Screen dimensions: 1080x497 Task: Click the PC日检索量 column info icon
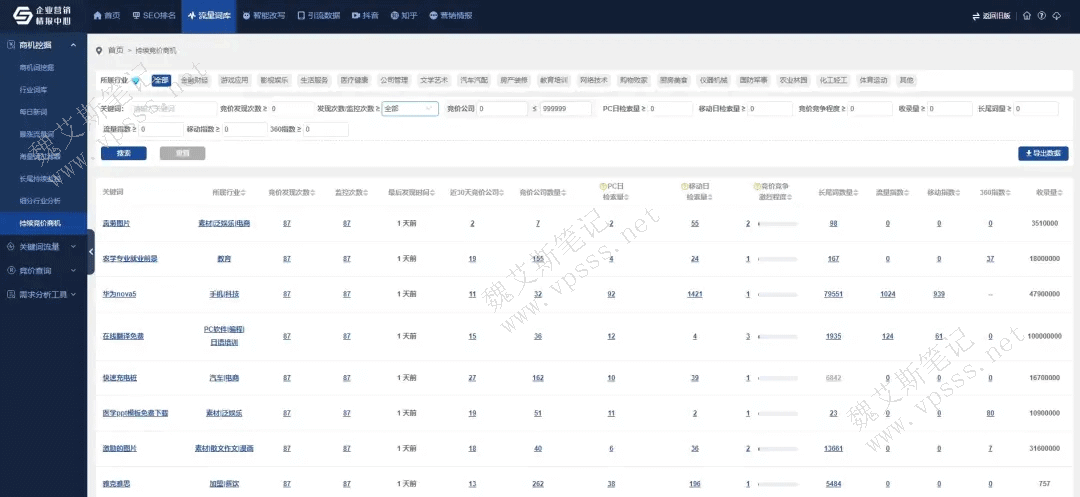pos(602,186)
